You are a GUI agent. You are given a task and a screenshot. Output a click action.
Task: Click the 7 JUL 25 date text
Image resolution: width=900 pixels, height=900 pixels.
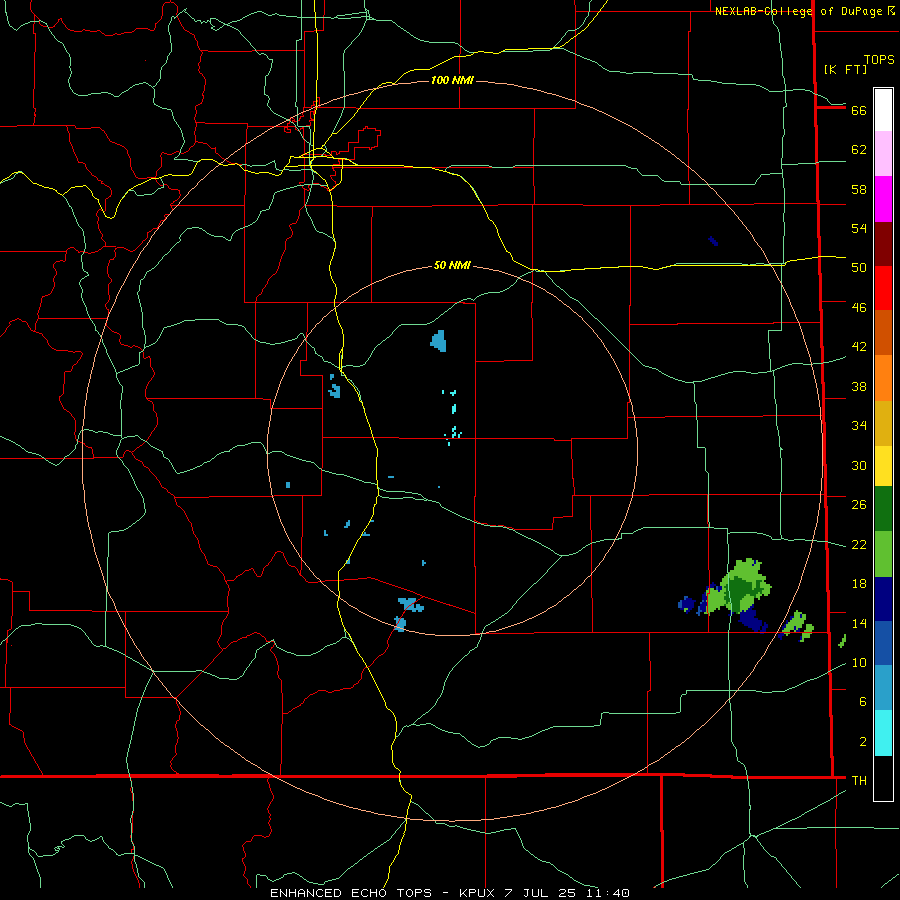click(540, 893)
